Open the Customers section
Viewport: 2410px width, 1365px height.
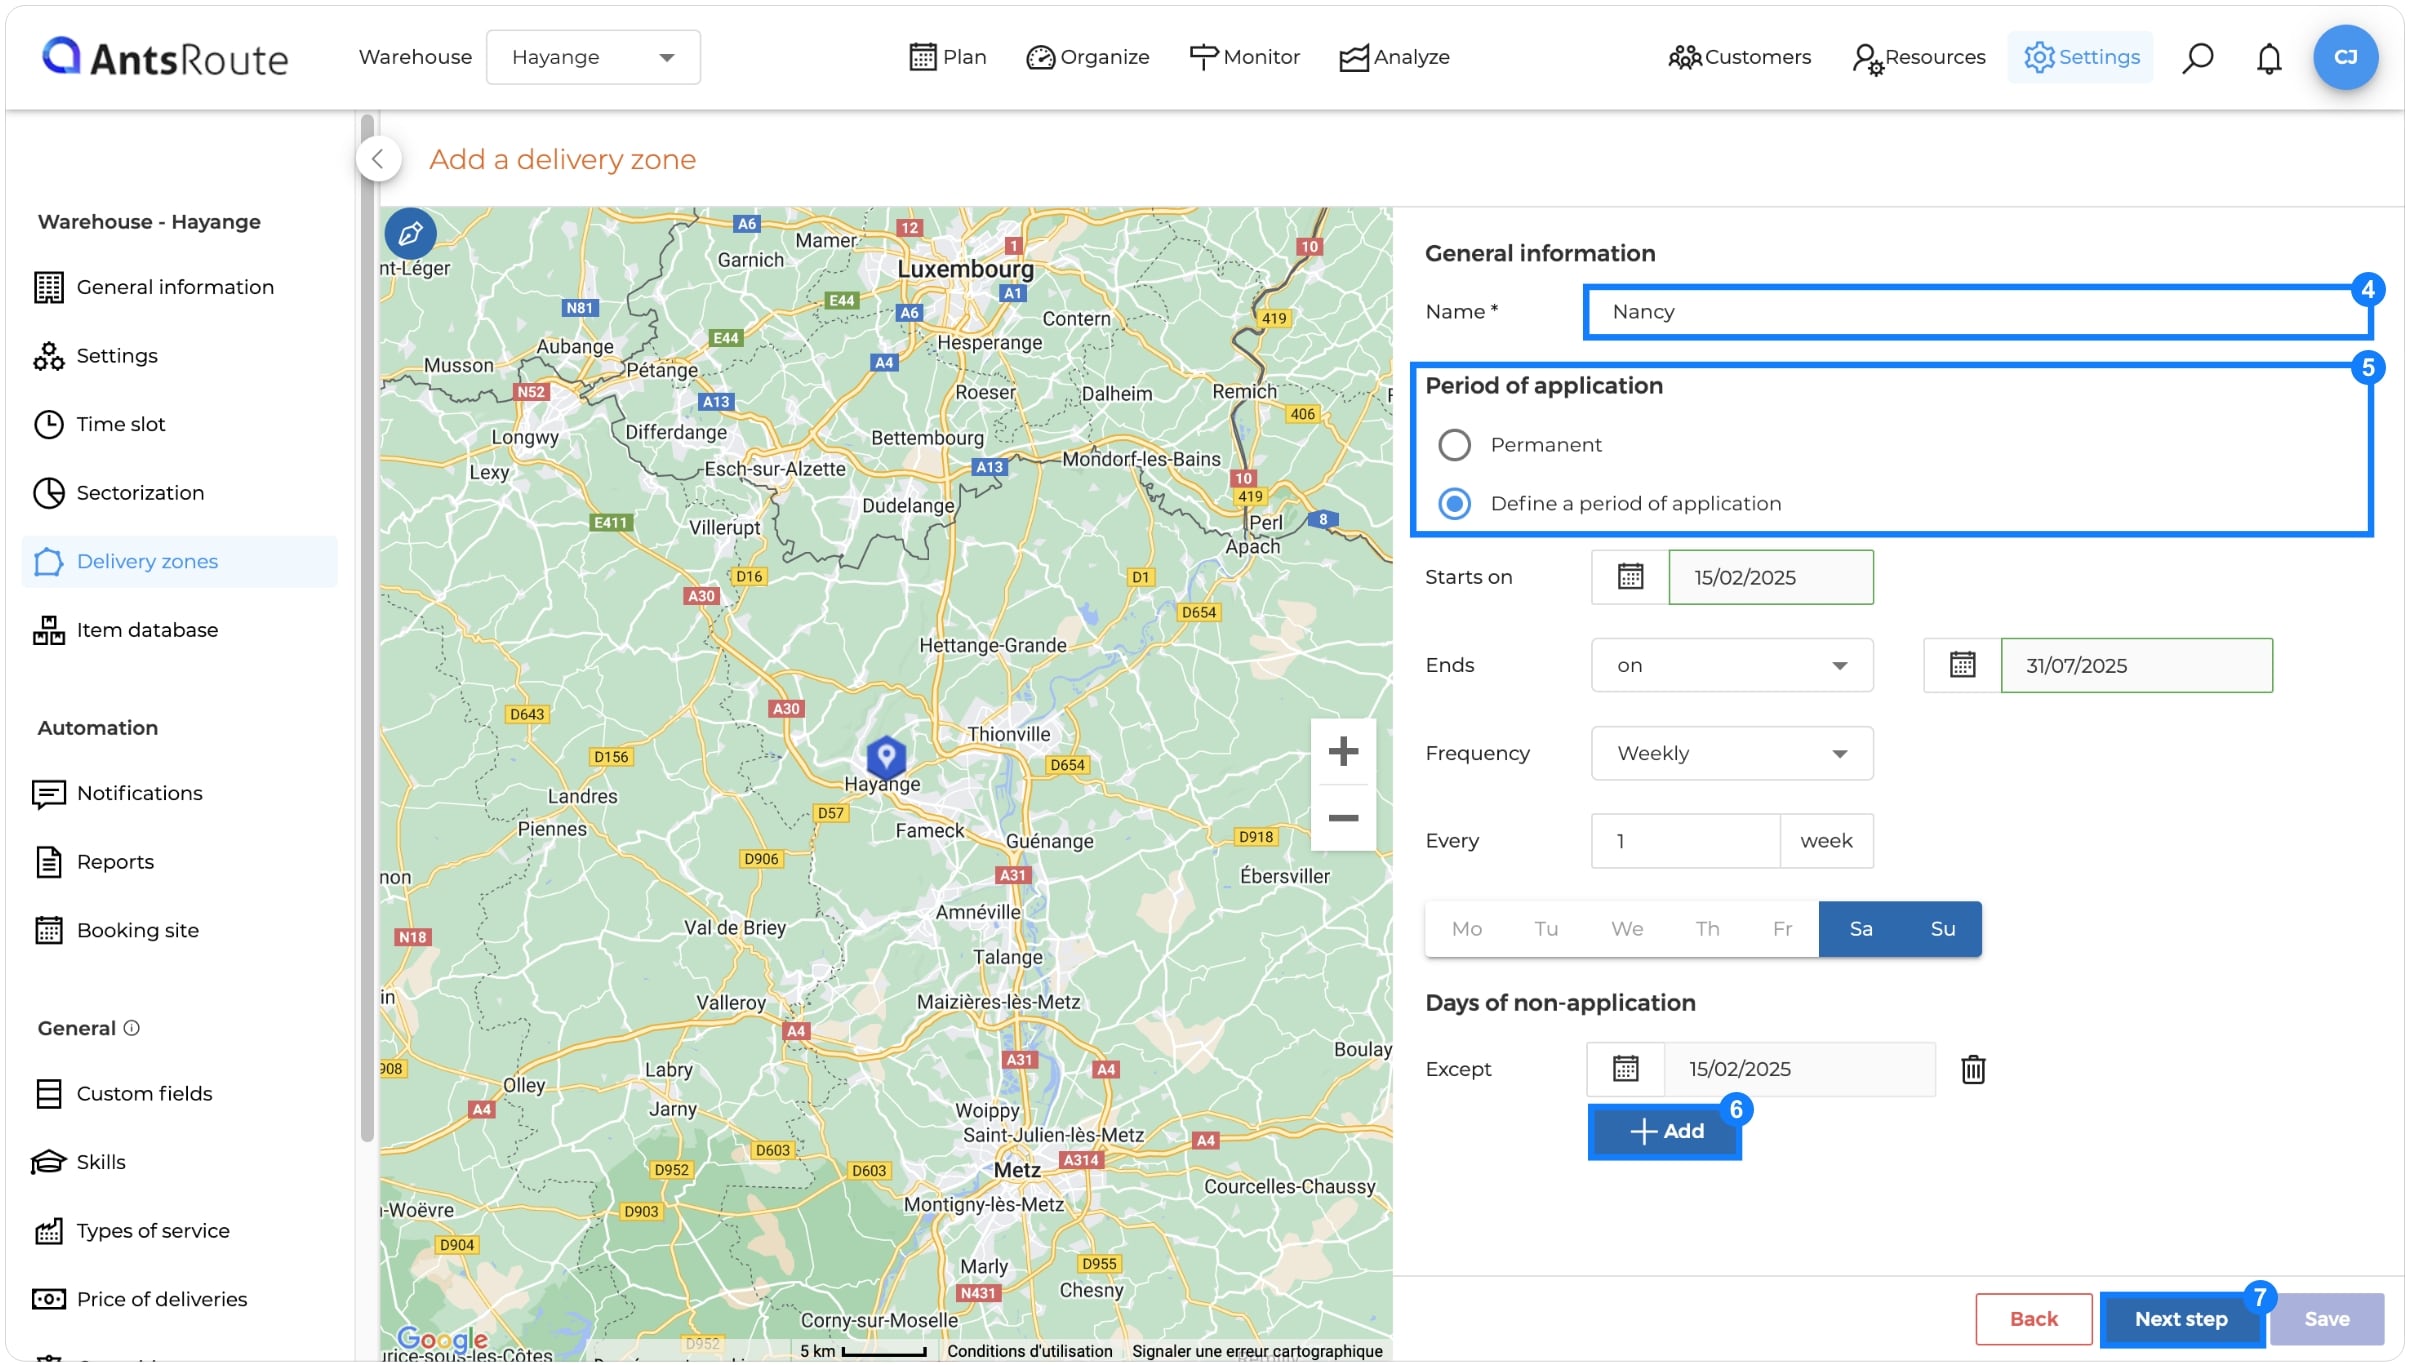coord(1739,57)
